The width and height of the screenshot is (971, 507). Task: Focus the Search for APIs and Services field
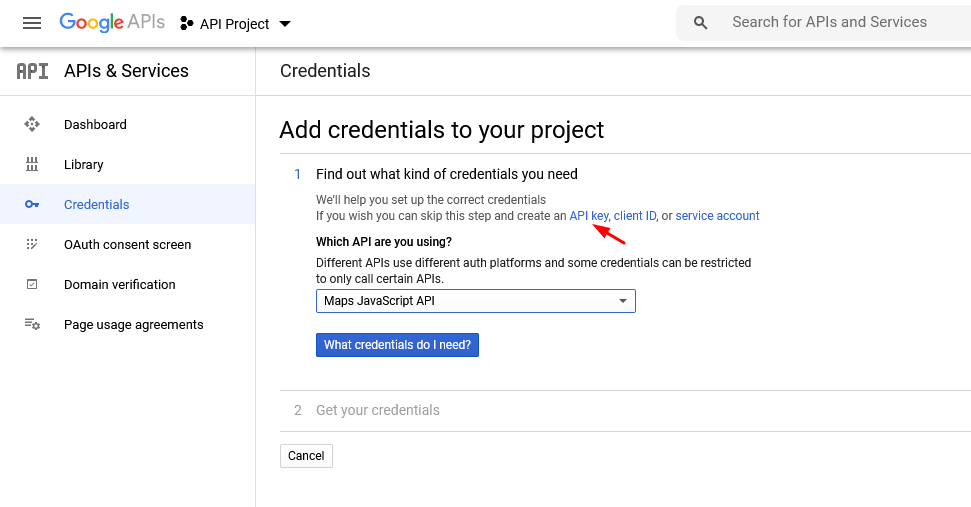click(840, 22)
